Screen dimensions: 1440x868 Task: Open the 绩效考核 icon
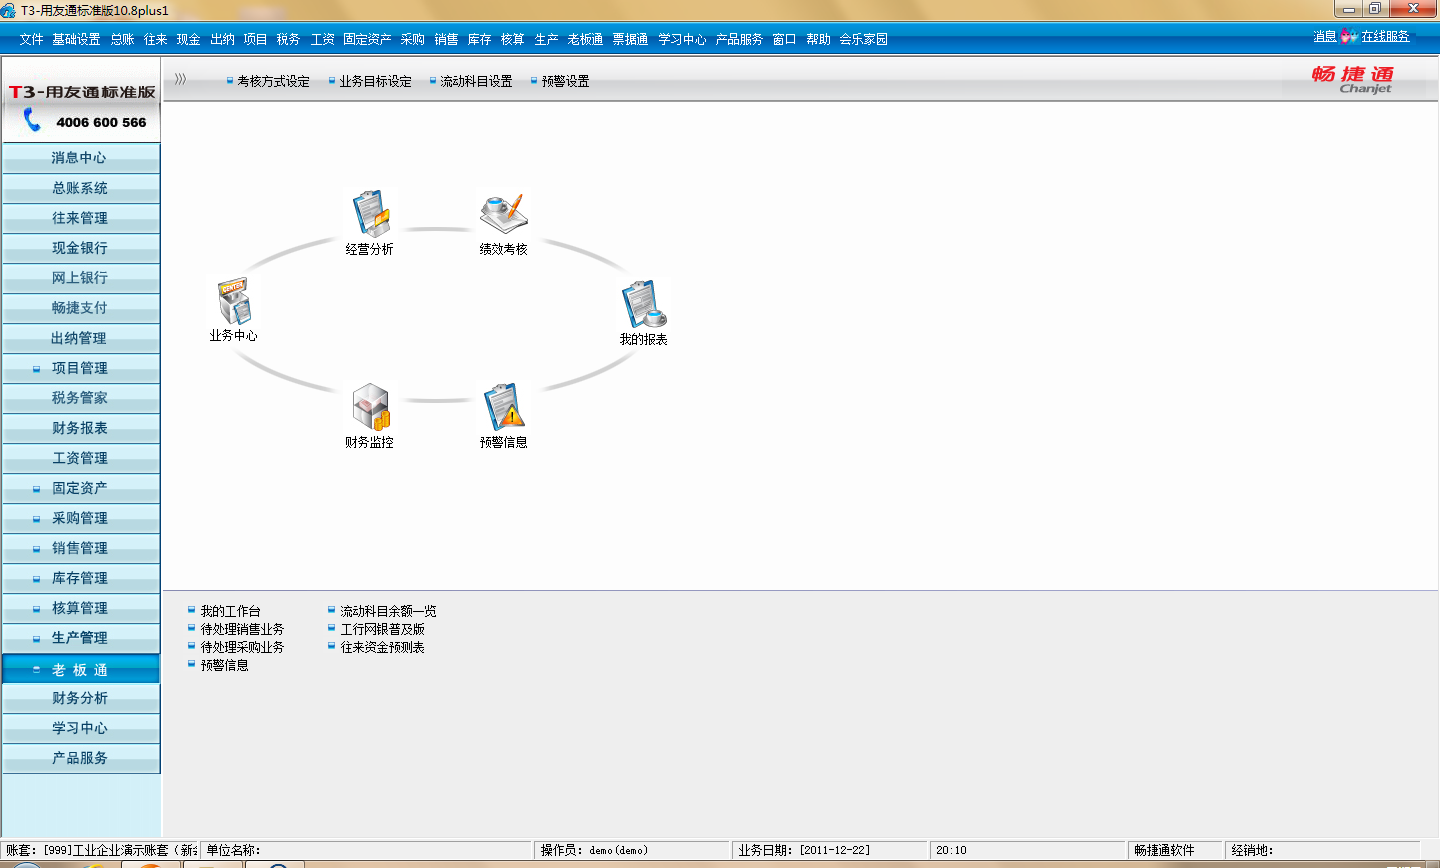pyautogui.click(x=503, y=213)
